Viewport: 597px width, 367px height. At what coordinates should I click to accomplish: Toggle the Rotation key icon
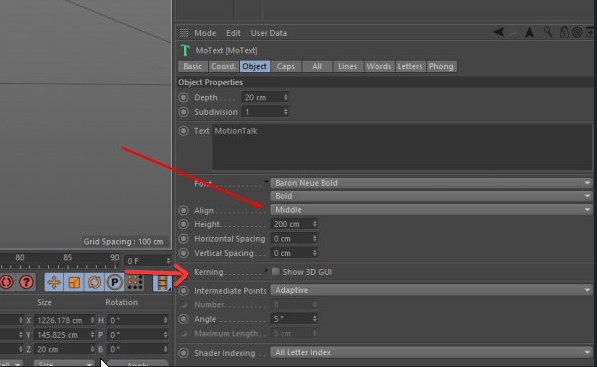tap(94, 282)
